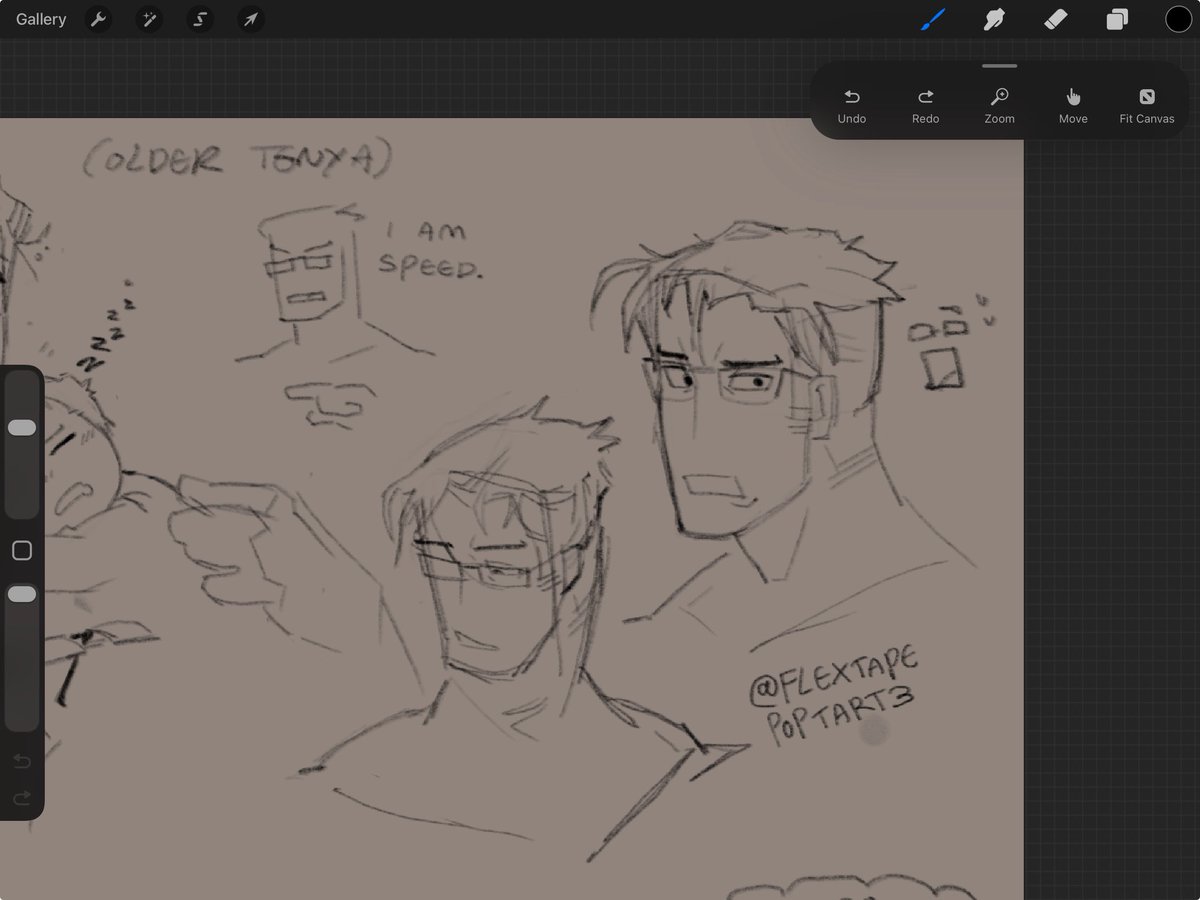1200x900 pixels.
Task: Select the Paint brush tool
Action: (933, 19)
